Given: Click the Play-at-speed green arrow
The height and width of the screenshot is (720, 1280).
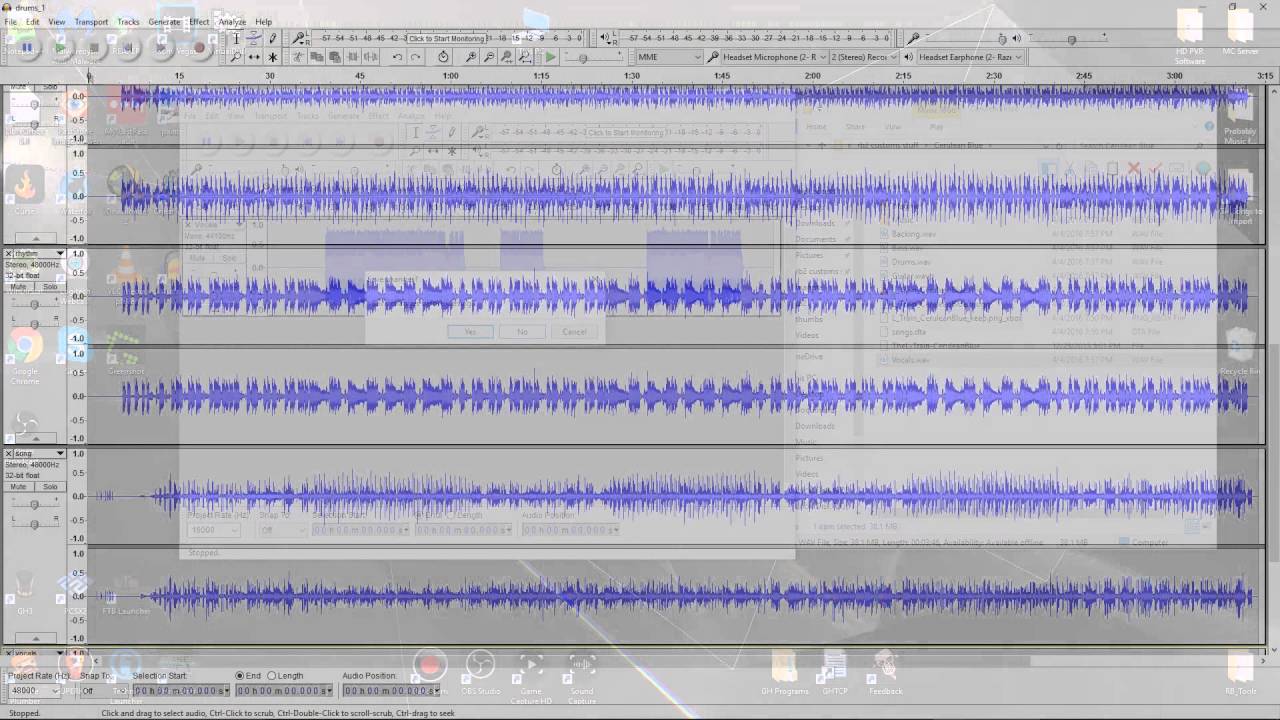Looking at the screenshot, I should [550, 57].
